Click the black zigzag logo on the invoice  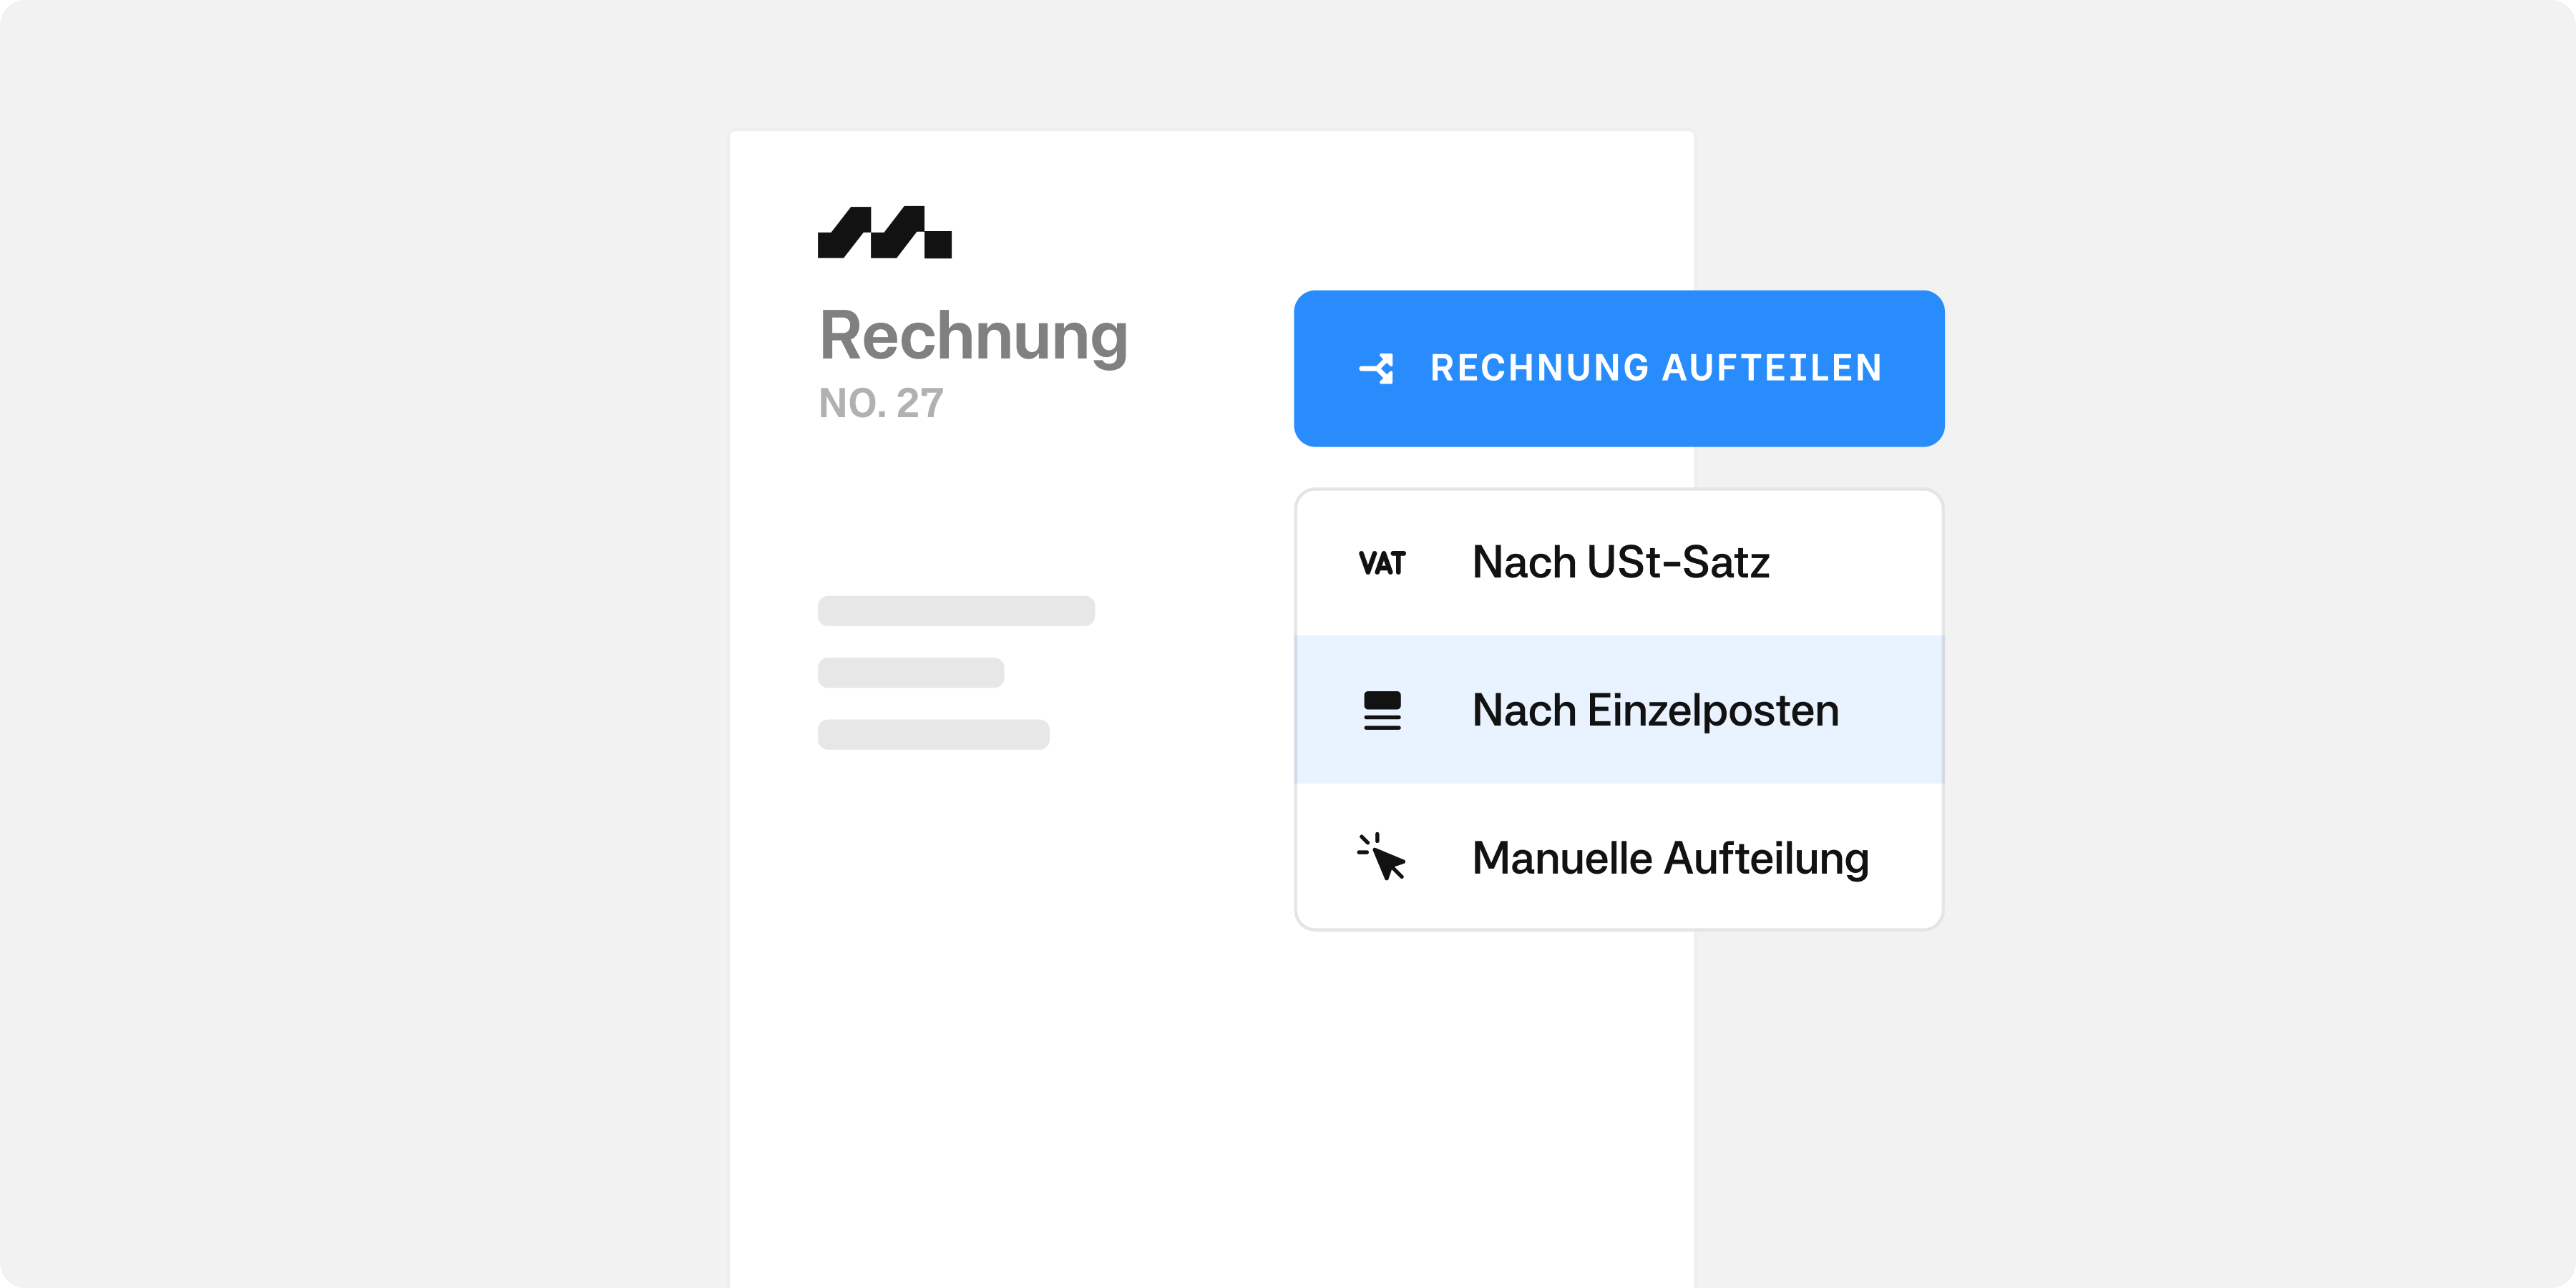pyautogui.click(x=884, y=232)
